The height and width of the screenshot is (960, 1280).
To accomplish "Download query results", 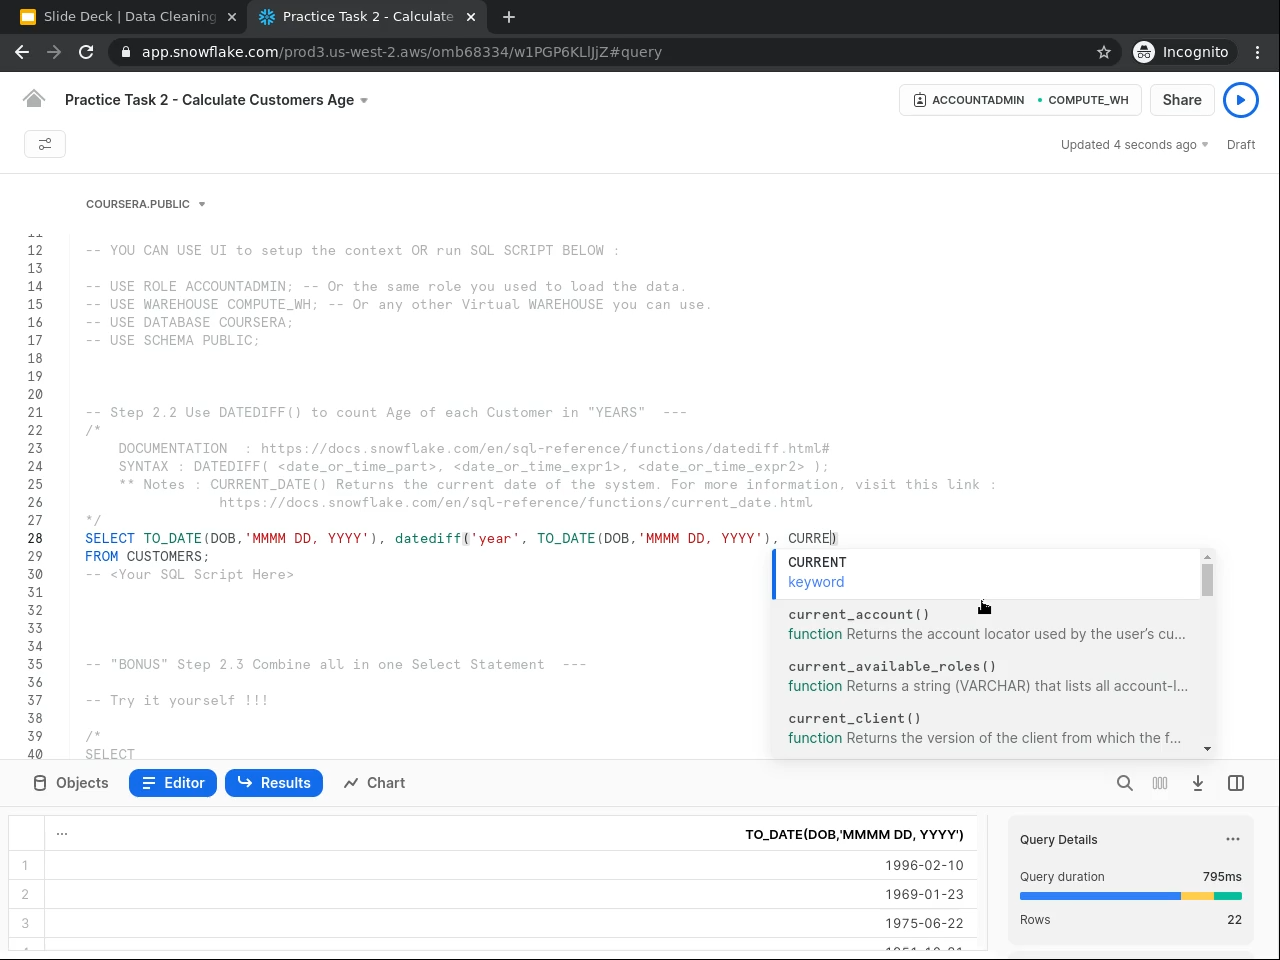I will pyautogui.click(x=1197, y=783).
